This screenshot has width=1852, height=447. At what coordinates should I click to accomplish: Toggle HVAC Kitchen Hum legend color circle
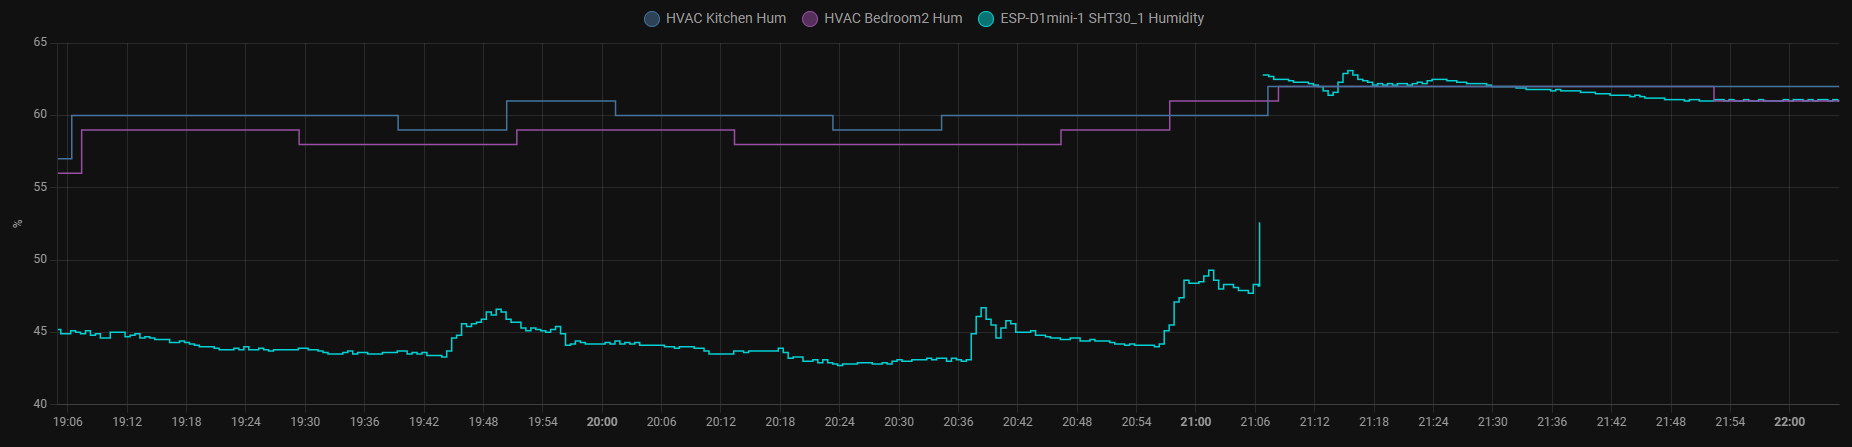click(652, 19)
